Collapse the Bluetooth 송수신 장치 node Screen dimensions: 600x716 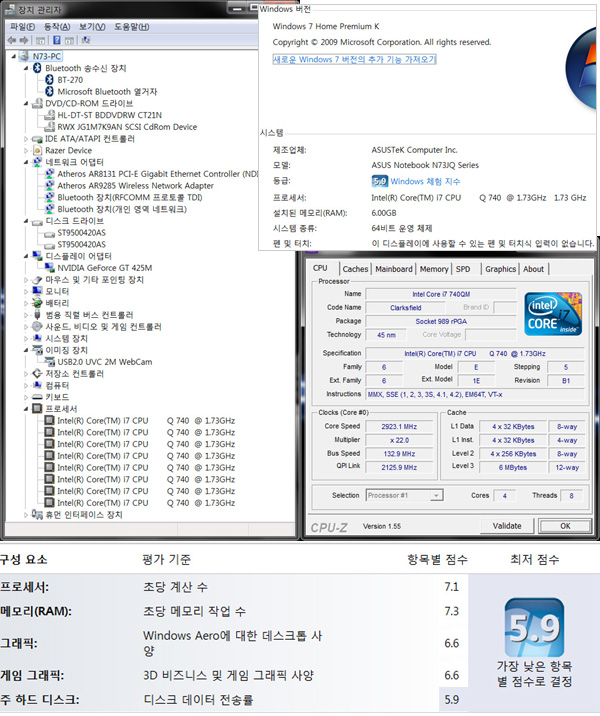pyautogui.click(x=26, y=68)
